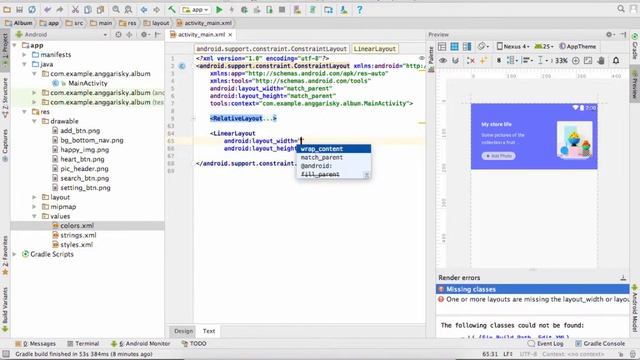Switch to the Design tab
640x360 pixels.
(183, 331)
